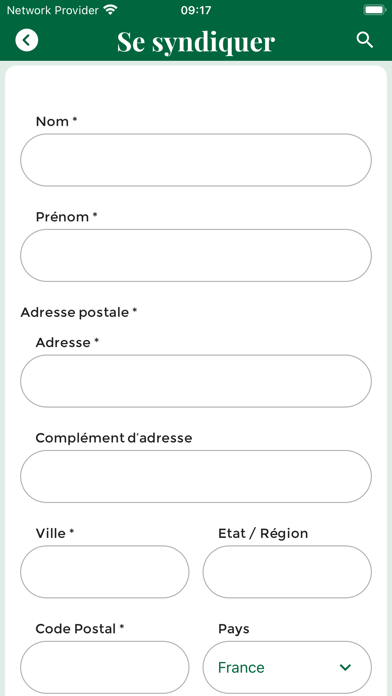Tap the 09:17 clock in status bar
This screenshot has width=392, height=696.
point(196,10)
